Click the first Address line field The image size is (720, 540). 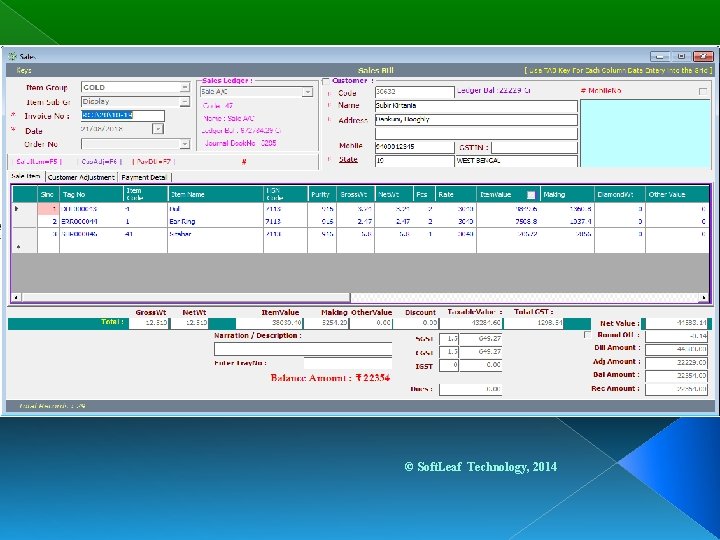pyautogui.click(x=476, y=119)
